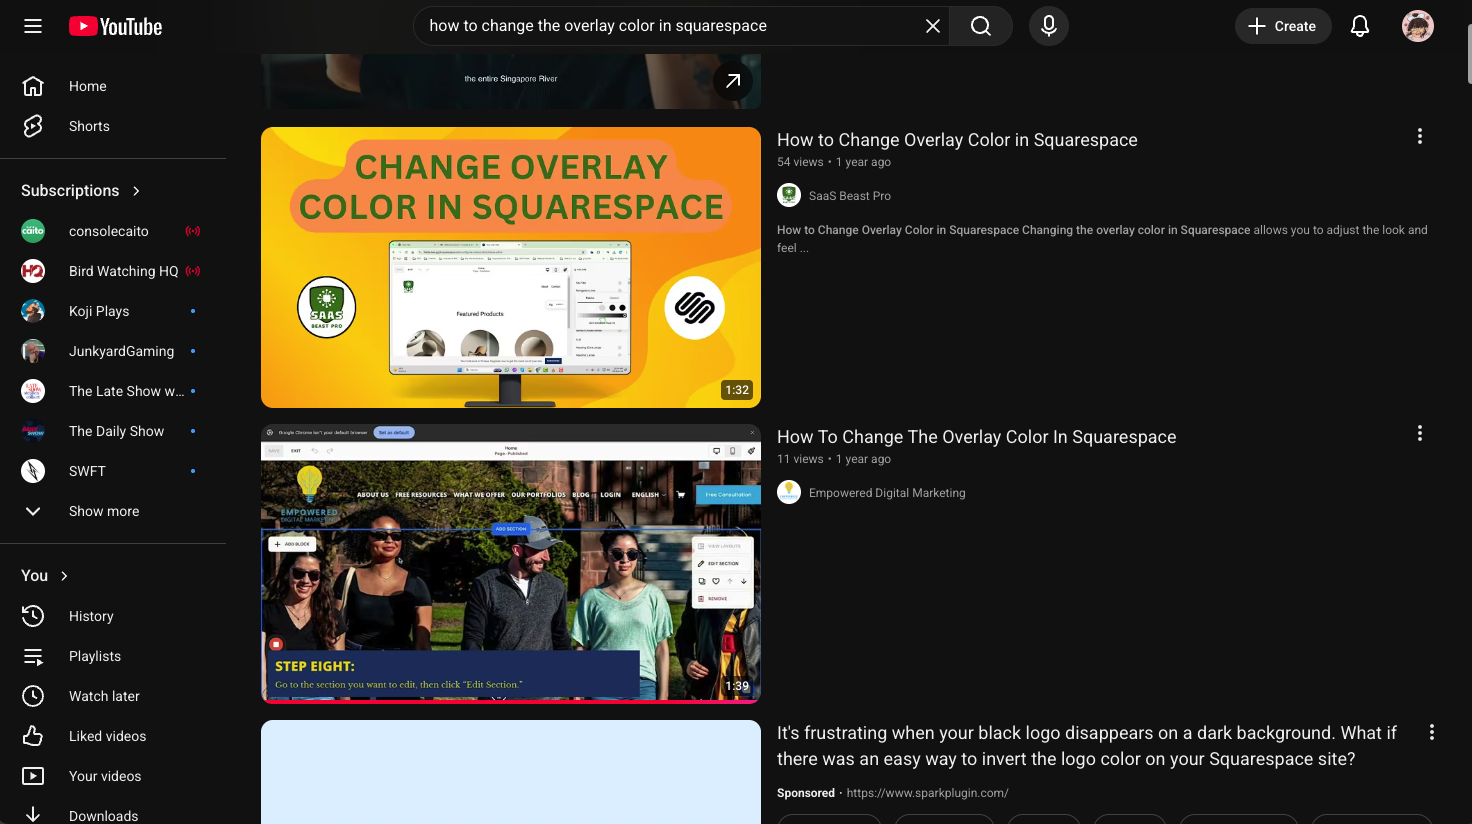This screenshot has height=824, width=1472.
Task: Visit the sparkplugin.com sponsored link
Action: point(926,792)
